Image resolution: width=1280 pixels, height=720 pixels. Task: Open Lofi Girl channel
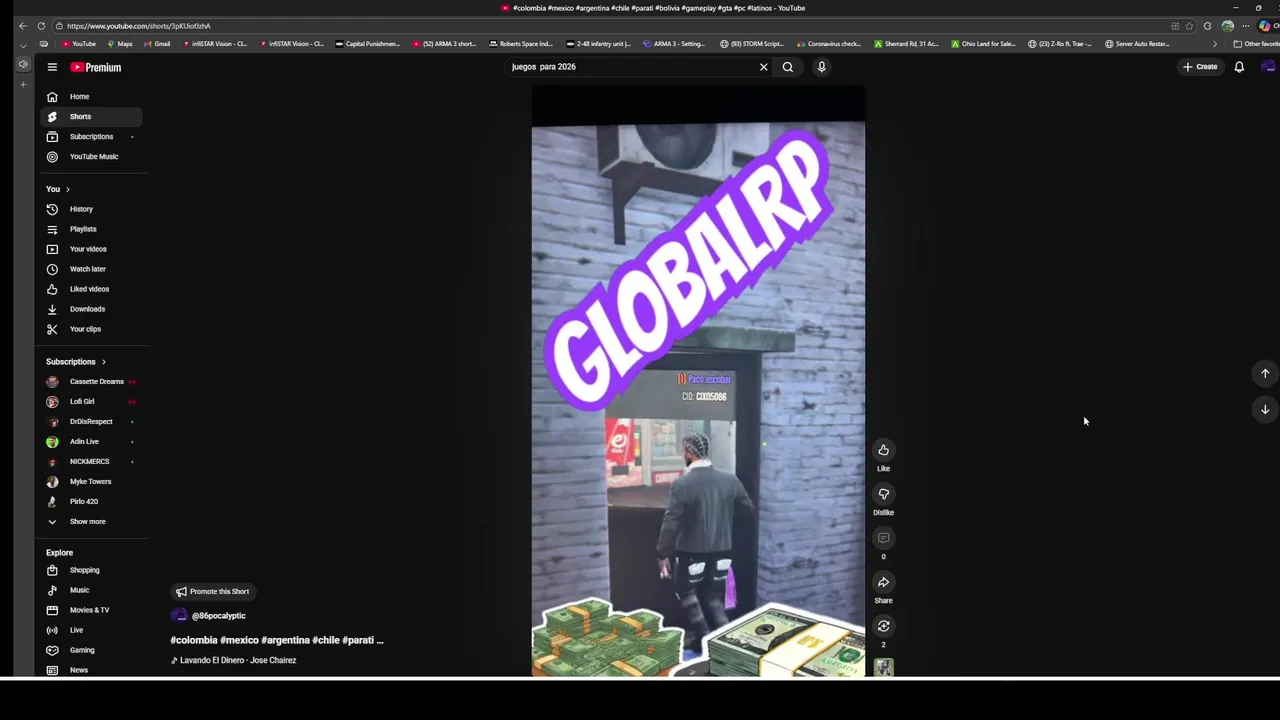(91, 402)
